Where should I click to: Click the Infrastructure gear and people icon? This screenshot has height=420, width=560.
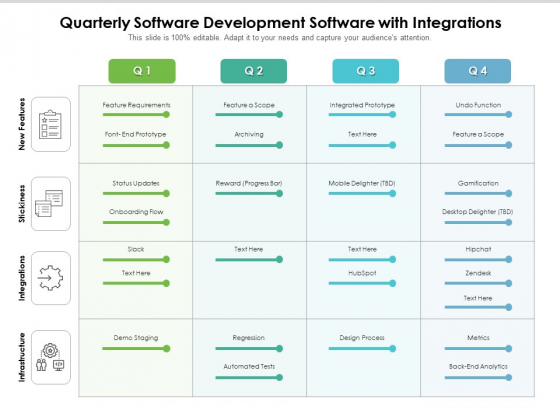pos(50,357)
